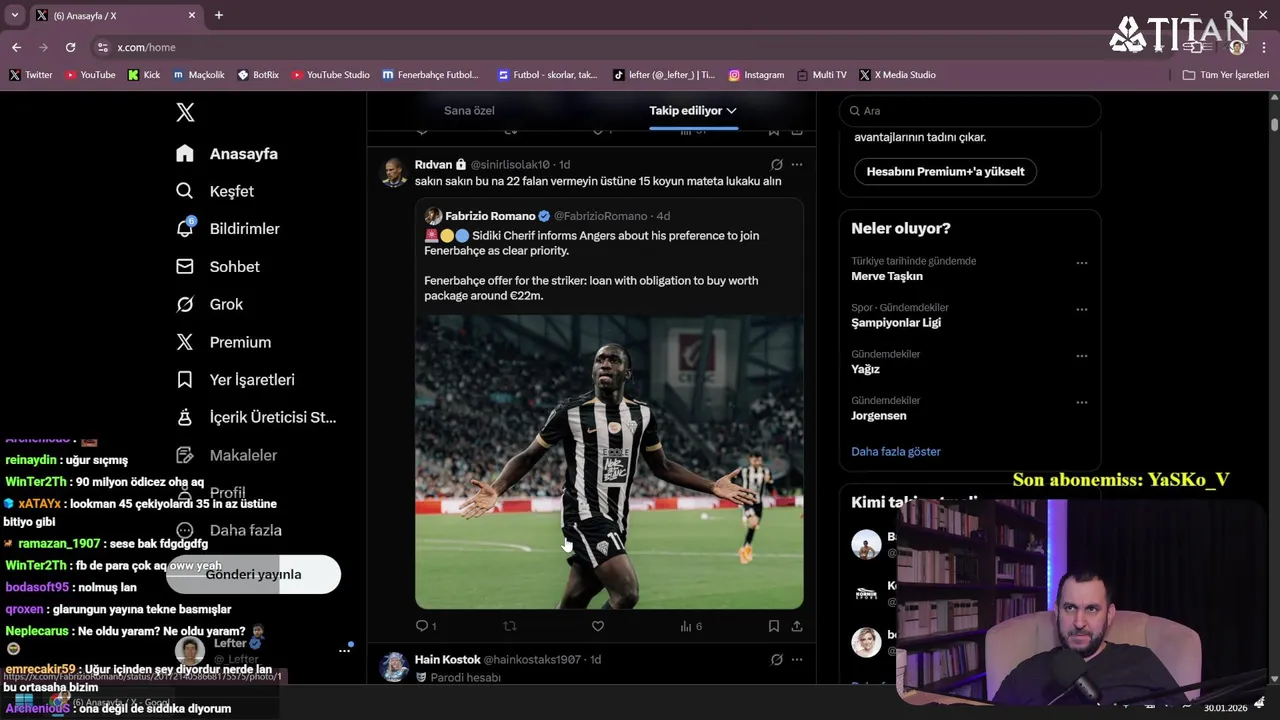Open more menu on Hain Kostok's post
The height and width of the screenshot is (720, 1280).
[797, 660]
